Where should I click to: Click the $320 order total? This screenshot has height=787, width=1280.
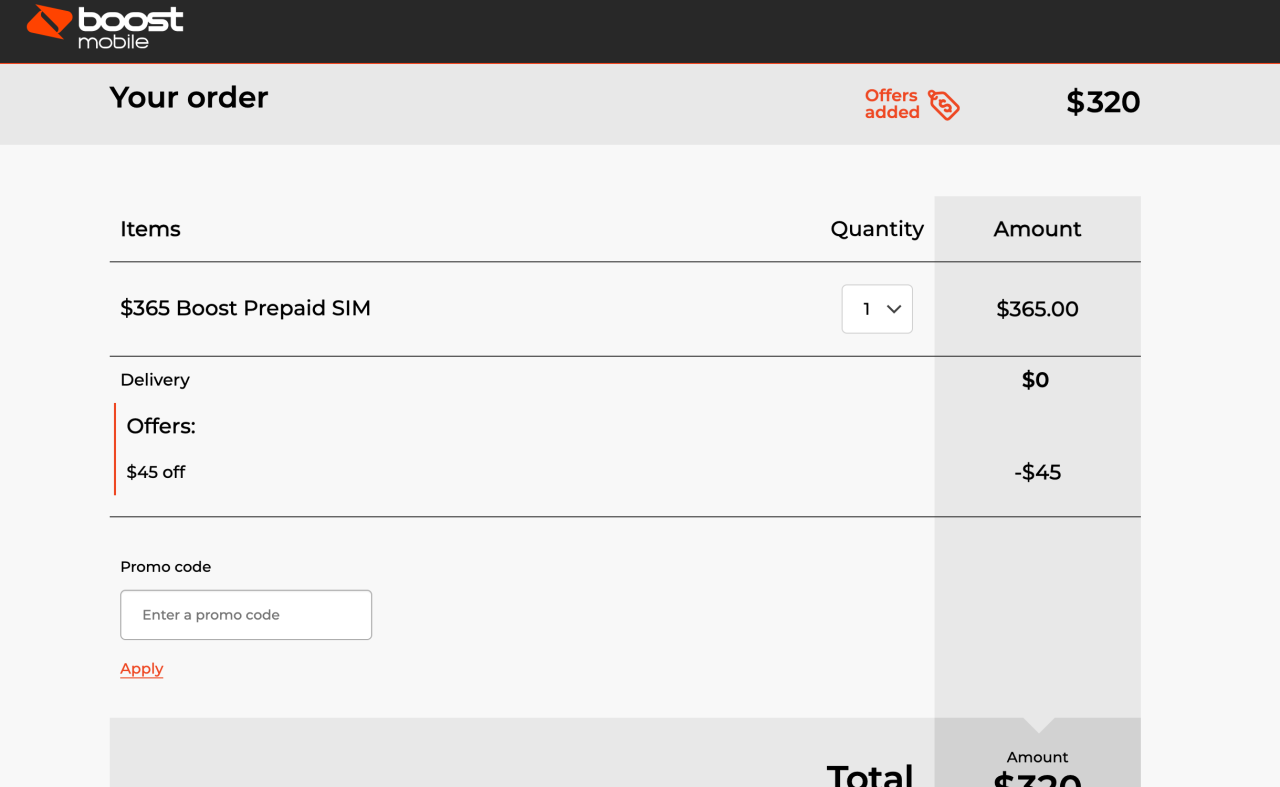pos(1103,103)
